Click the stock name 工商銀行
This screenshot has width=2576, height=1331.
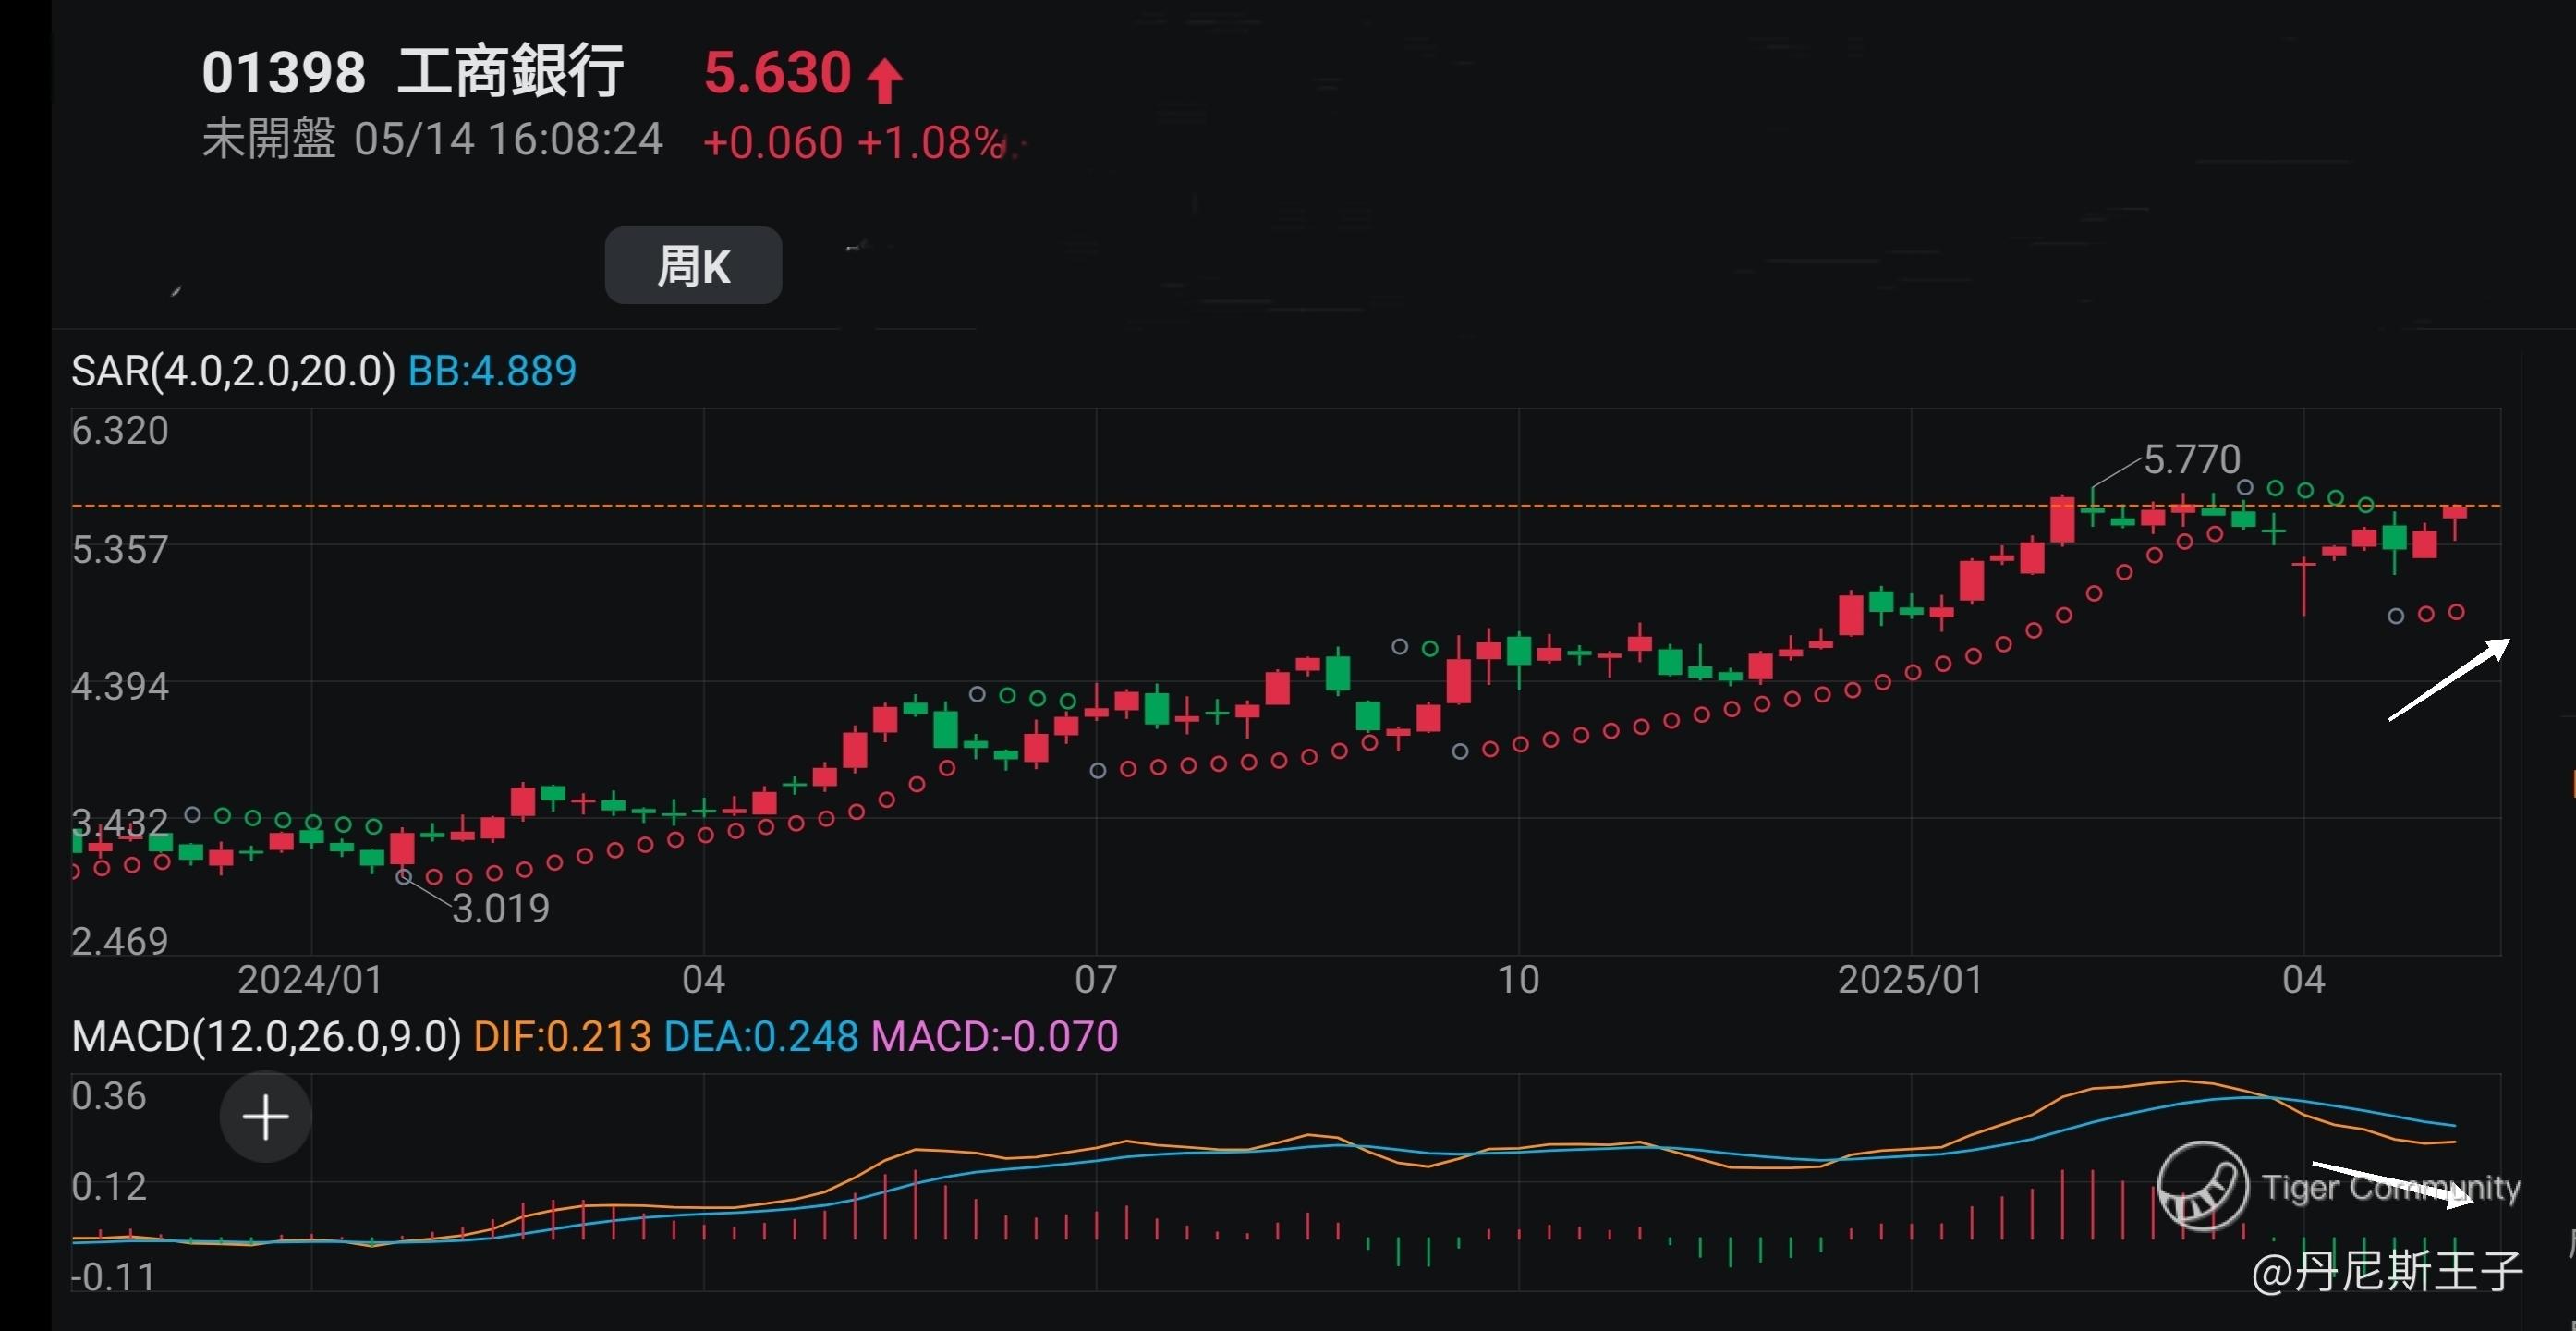(x=511, y=72)
